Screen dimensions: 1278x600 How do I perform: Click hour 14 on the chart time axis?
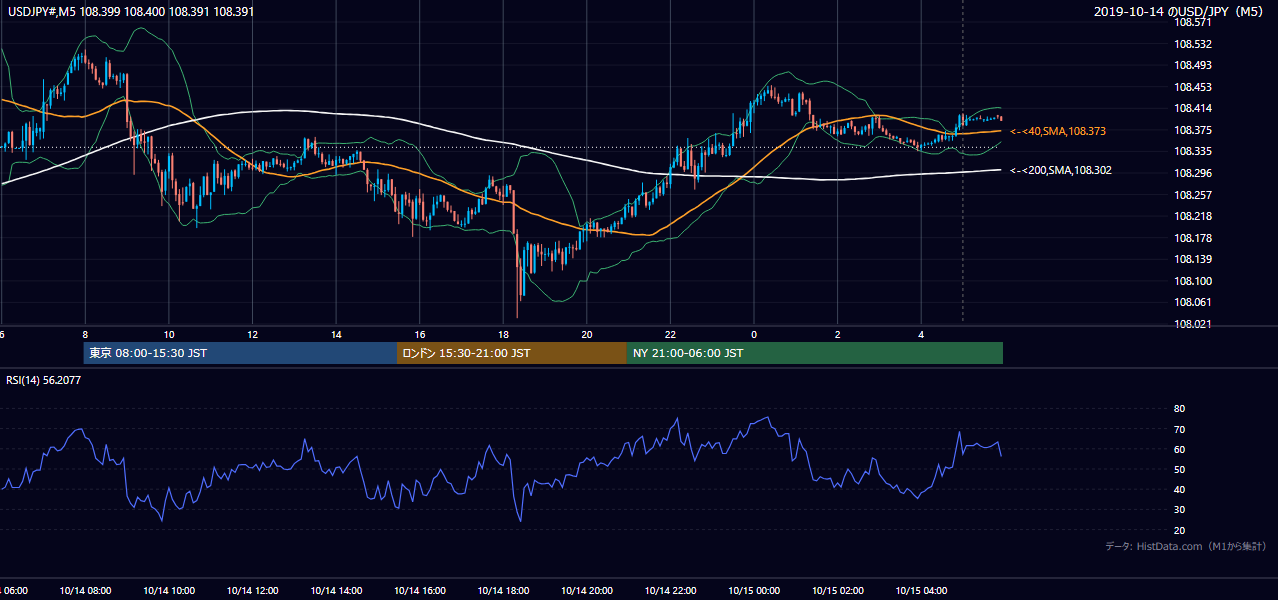pos(336,335)
